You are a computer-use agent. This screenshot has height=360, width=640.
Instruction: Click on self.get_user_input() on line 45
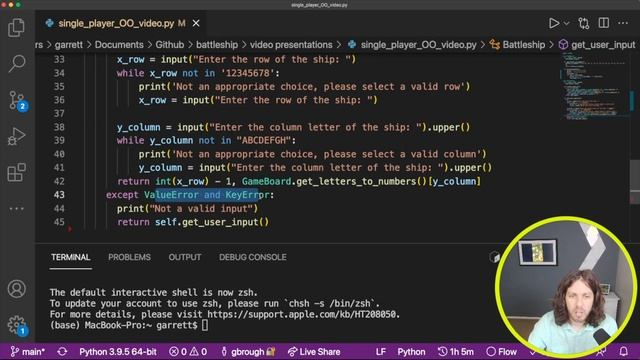(x=212, y=222)
